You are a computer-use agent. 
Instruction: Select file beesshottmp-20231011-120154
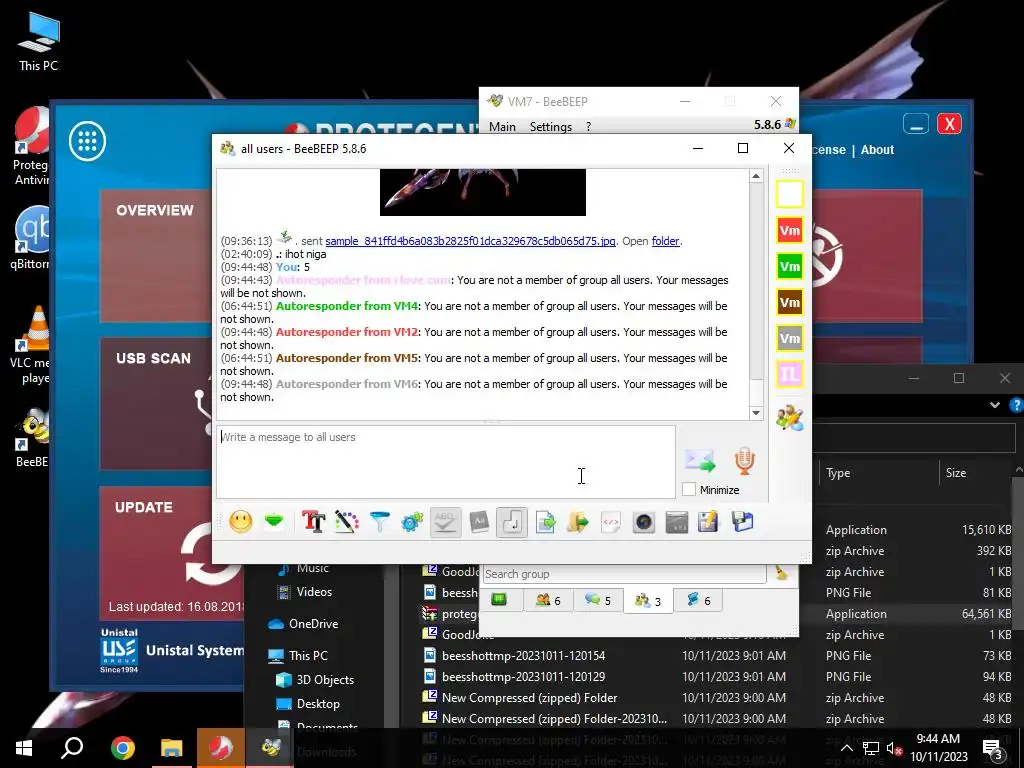point(523,656)
